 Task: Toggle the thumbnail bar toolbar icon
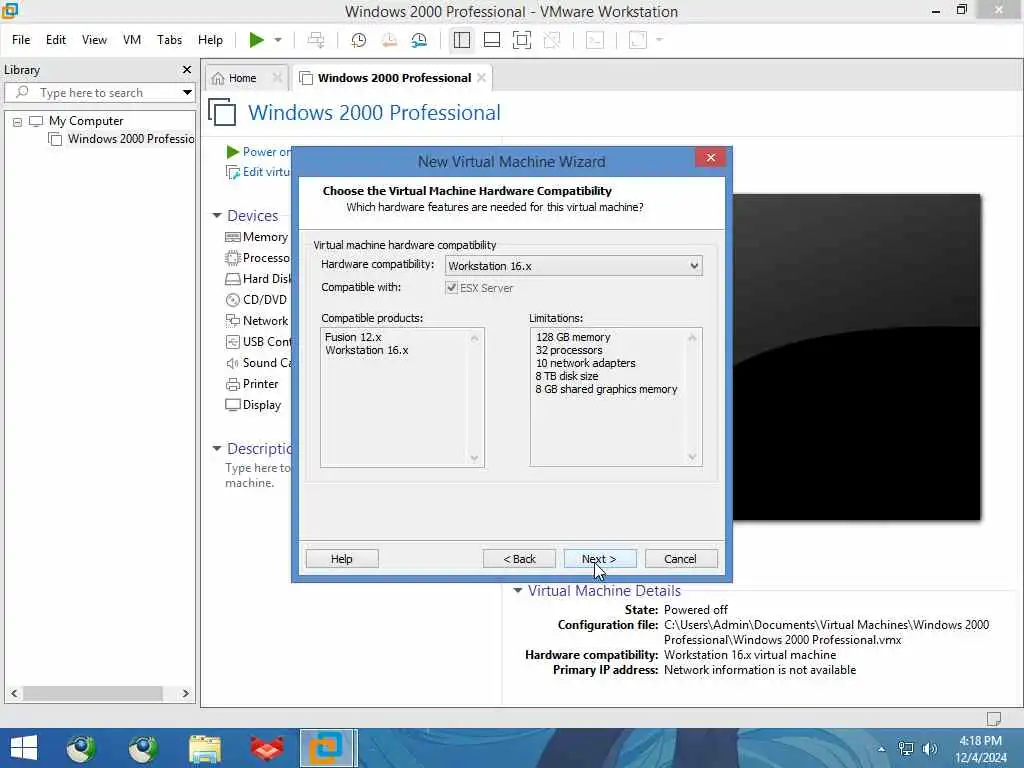pos(492,40)
